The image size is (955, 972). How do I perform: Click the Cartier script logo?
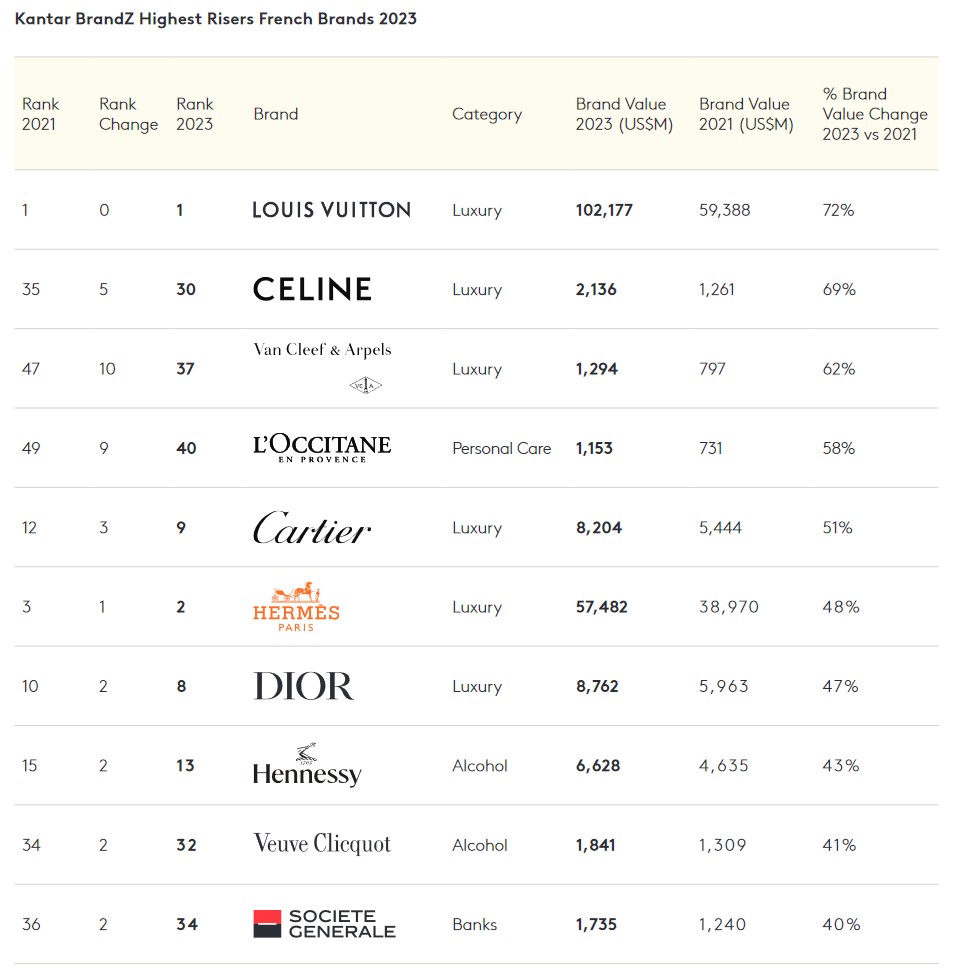311,528
